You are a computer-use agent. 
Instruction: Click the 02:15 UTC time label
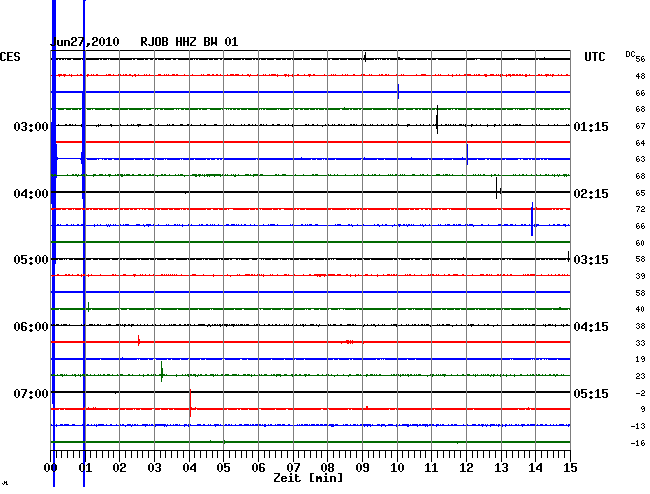coord(591,194)
